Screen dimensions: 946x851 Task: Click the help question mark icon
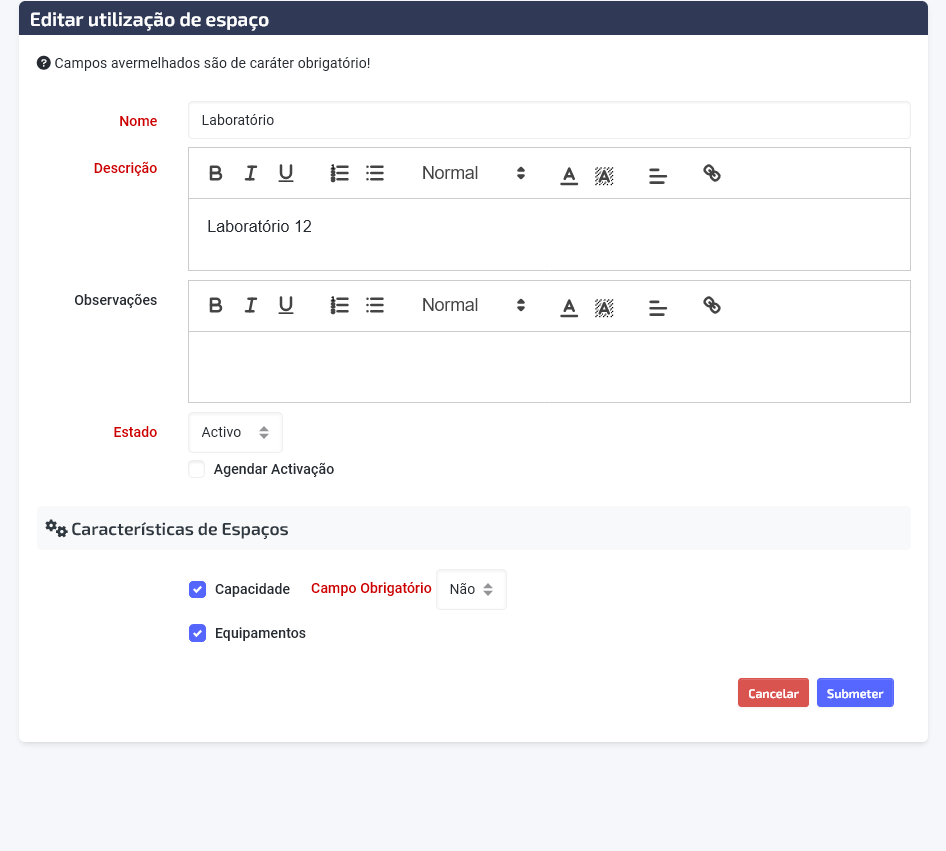pos(43,63)
